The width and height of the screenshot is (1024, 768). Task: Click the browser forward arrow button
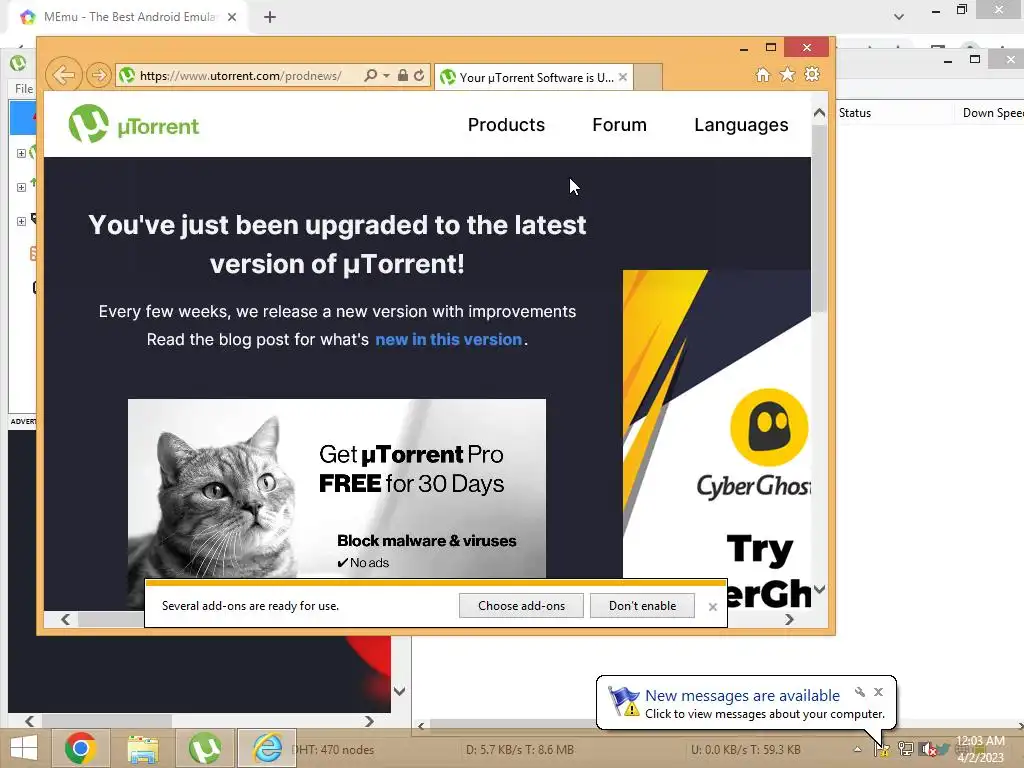99,75
